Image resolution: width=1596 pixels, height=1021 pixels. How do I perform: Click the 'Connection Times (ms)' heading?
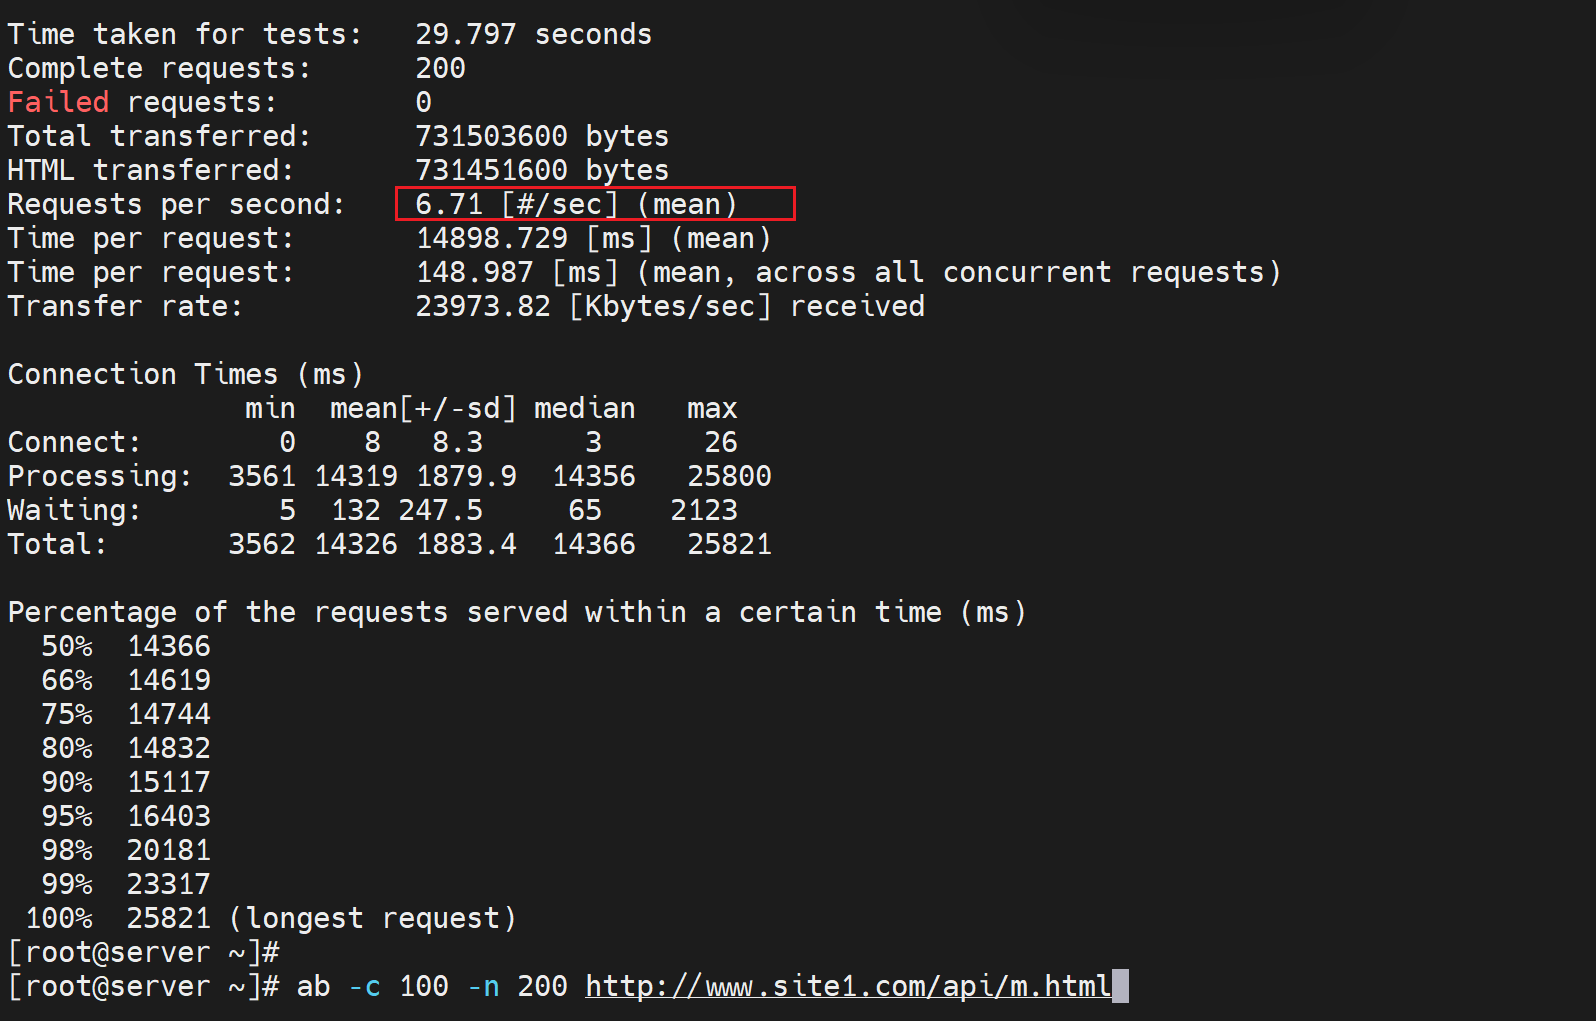(x=185, y=374)
